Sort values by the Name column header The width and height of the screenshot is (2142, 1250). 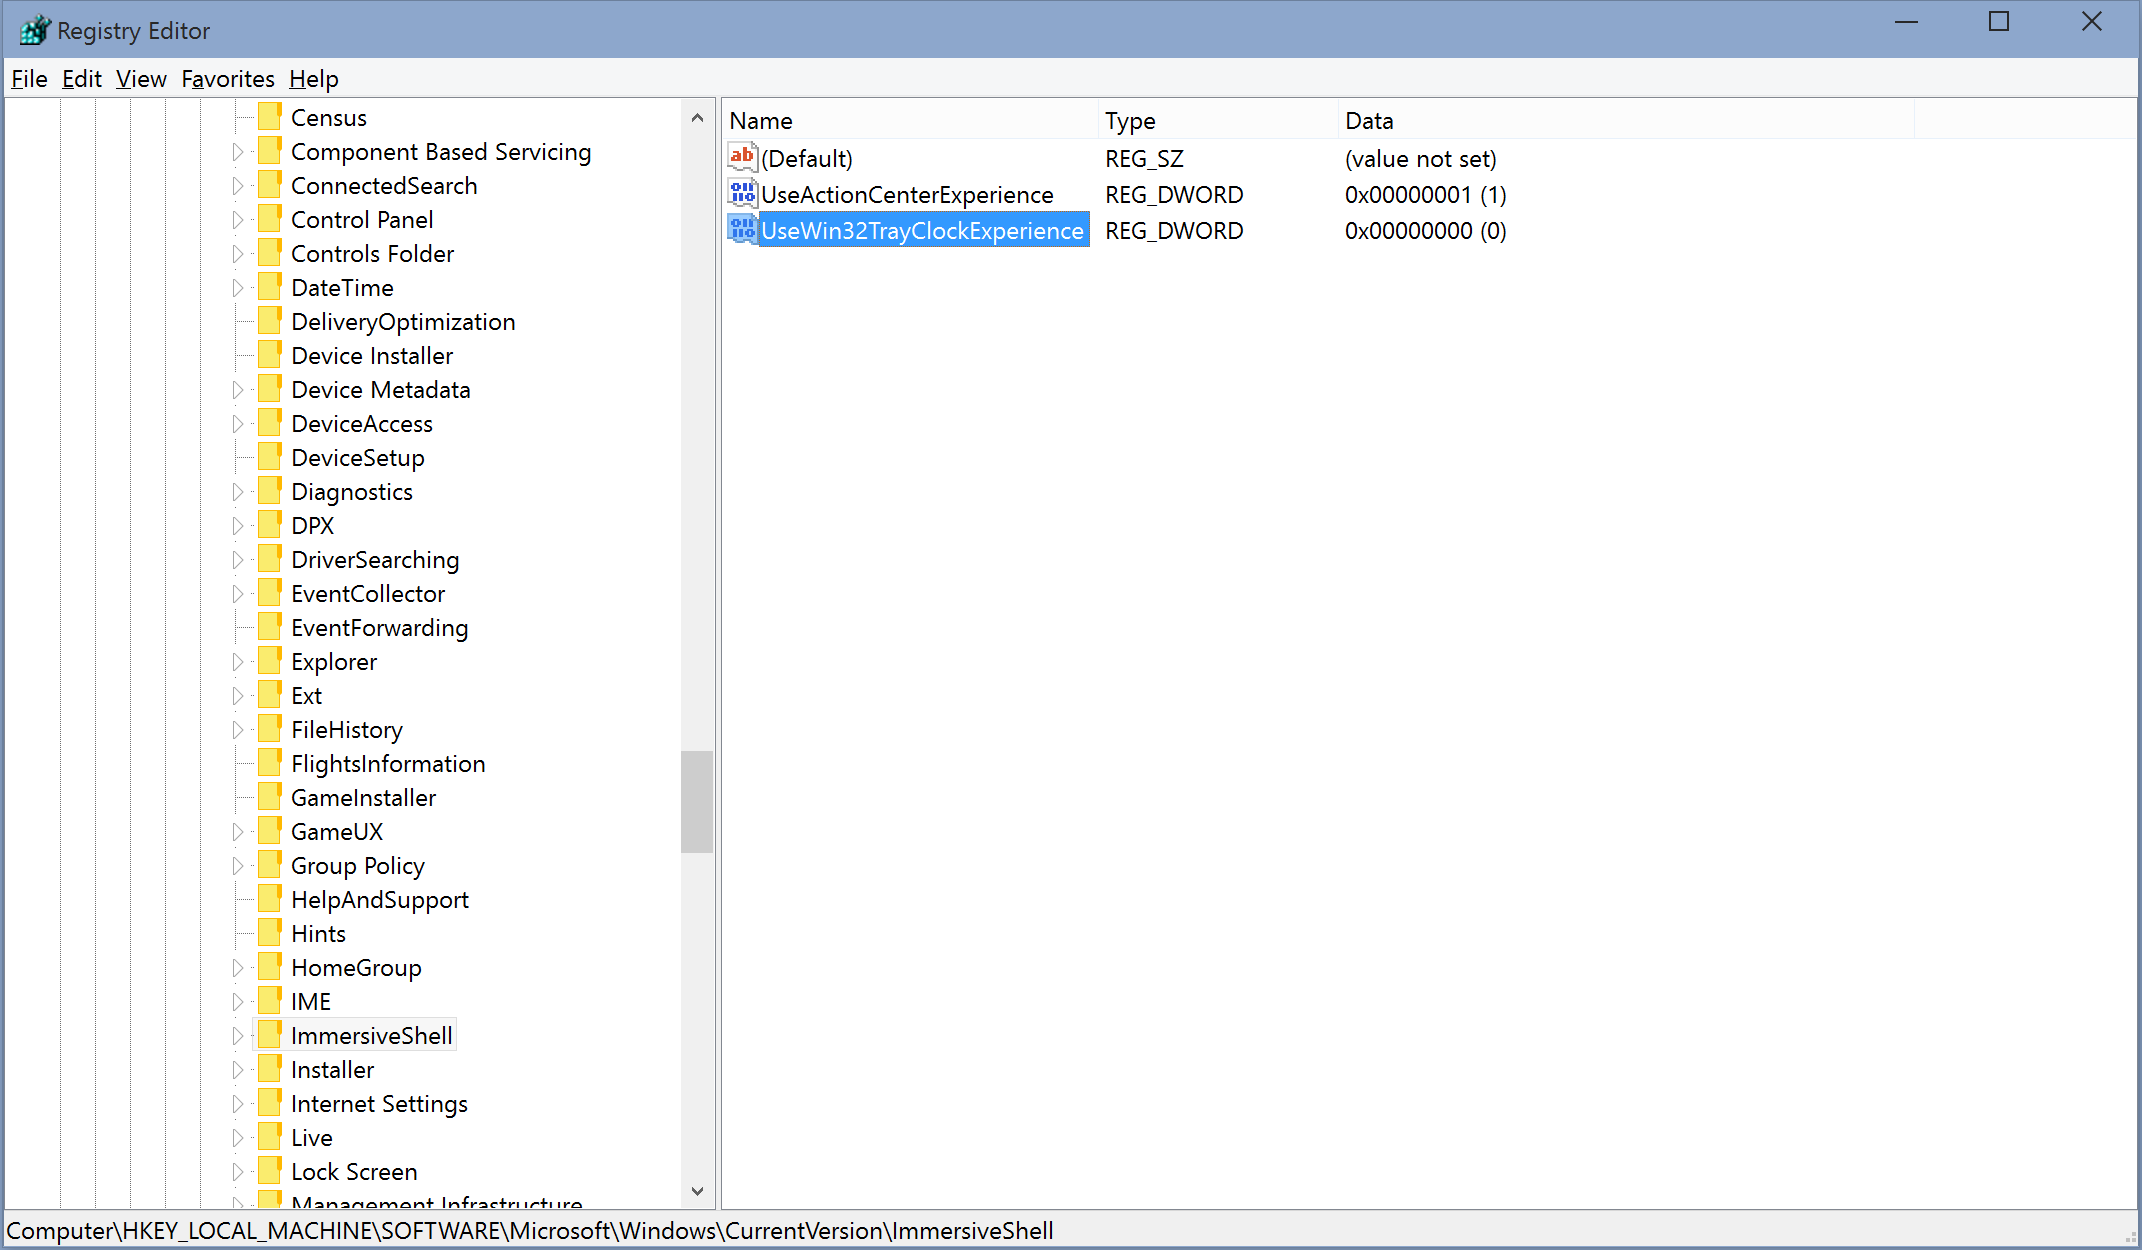[910, 120]
